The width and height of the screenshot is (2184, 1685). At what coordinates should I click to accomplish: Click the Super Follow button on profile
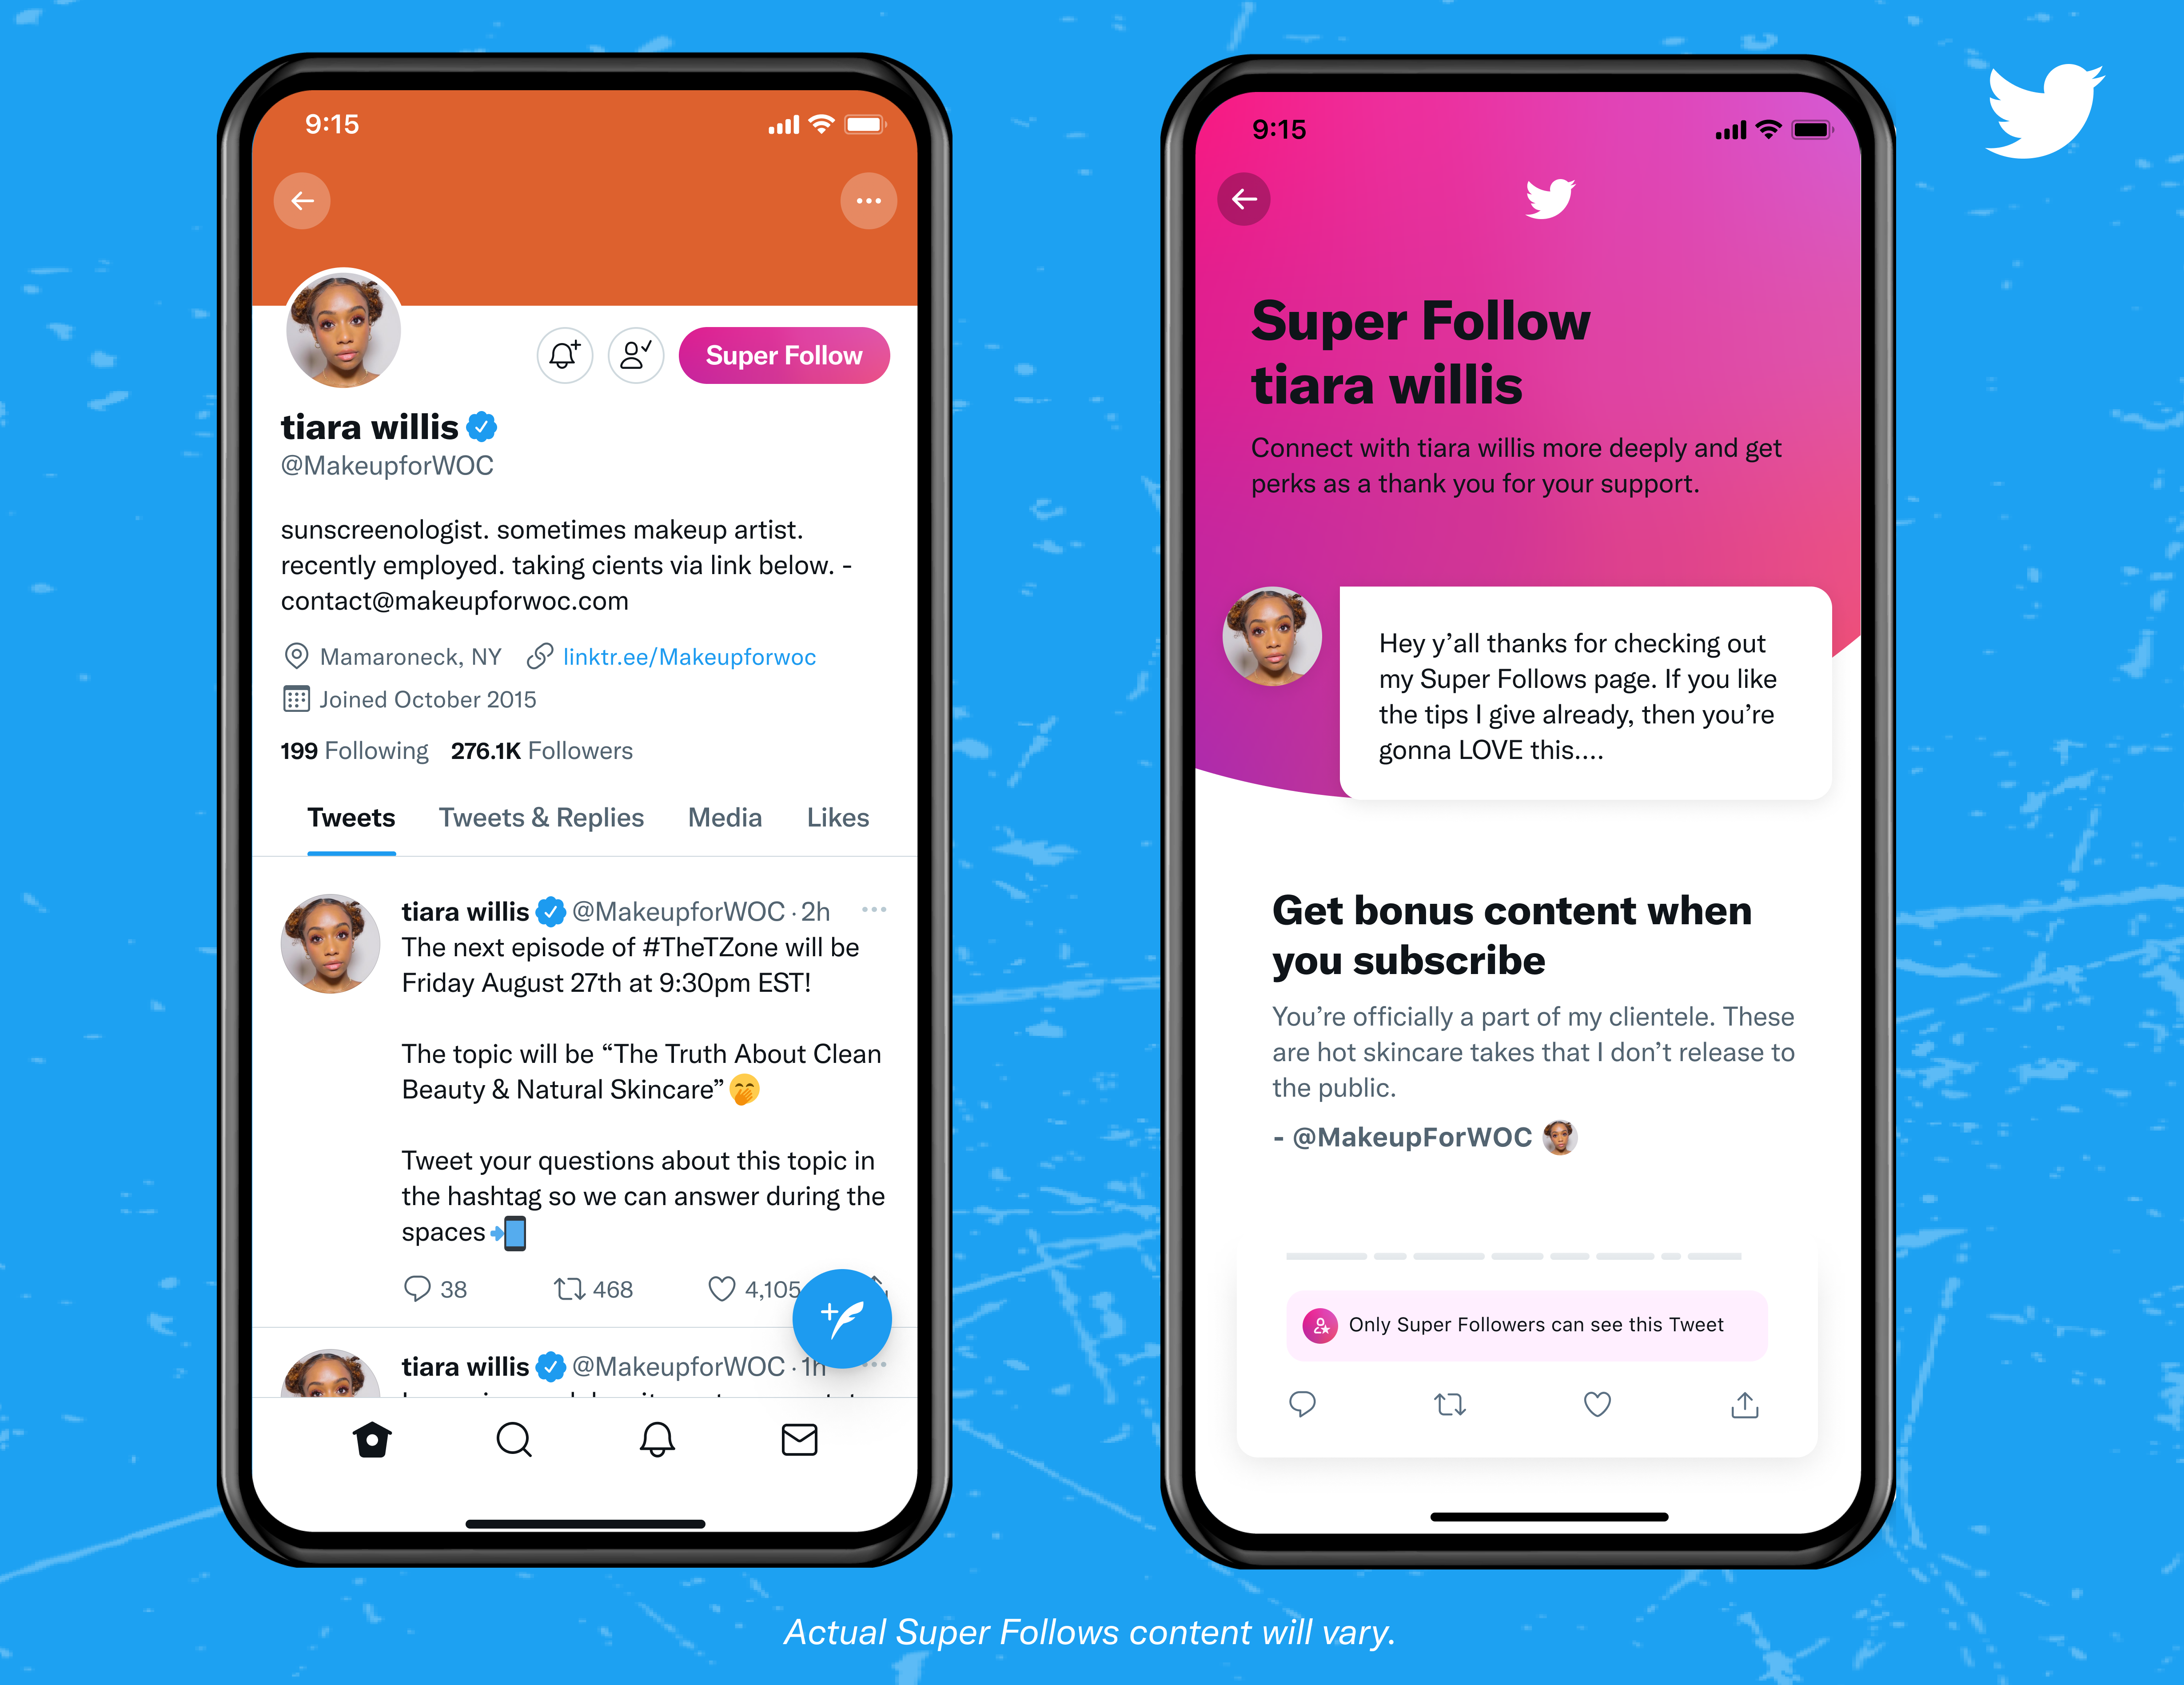(786, 356)
